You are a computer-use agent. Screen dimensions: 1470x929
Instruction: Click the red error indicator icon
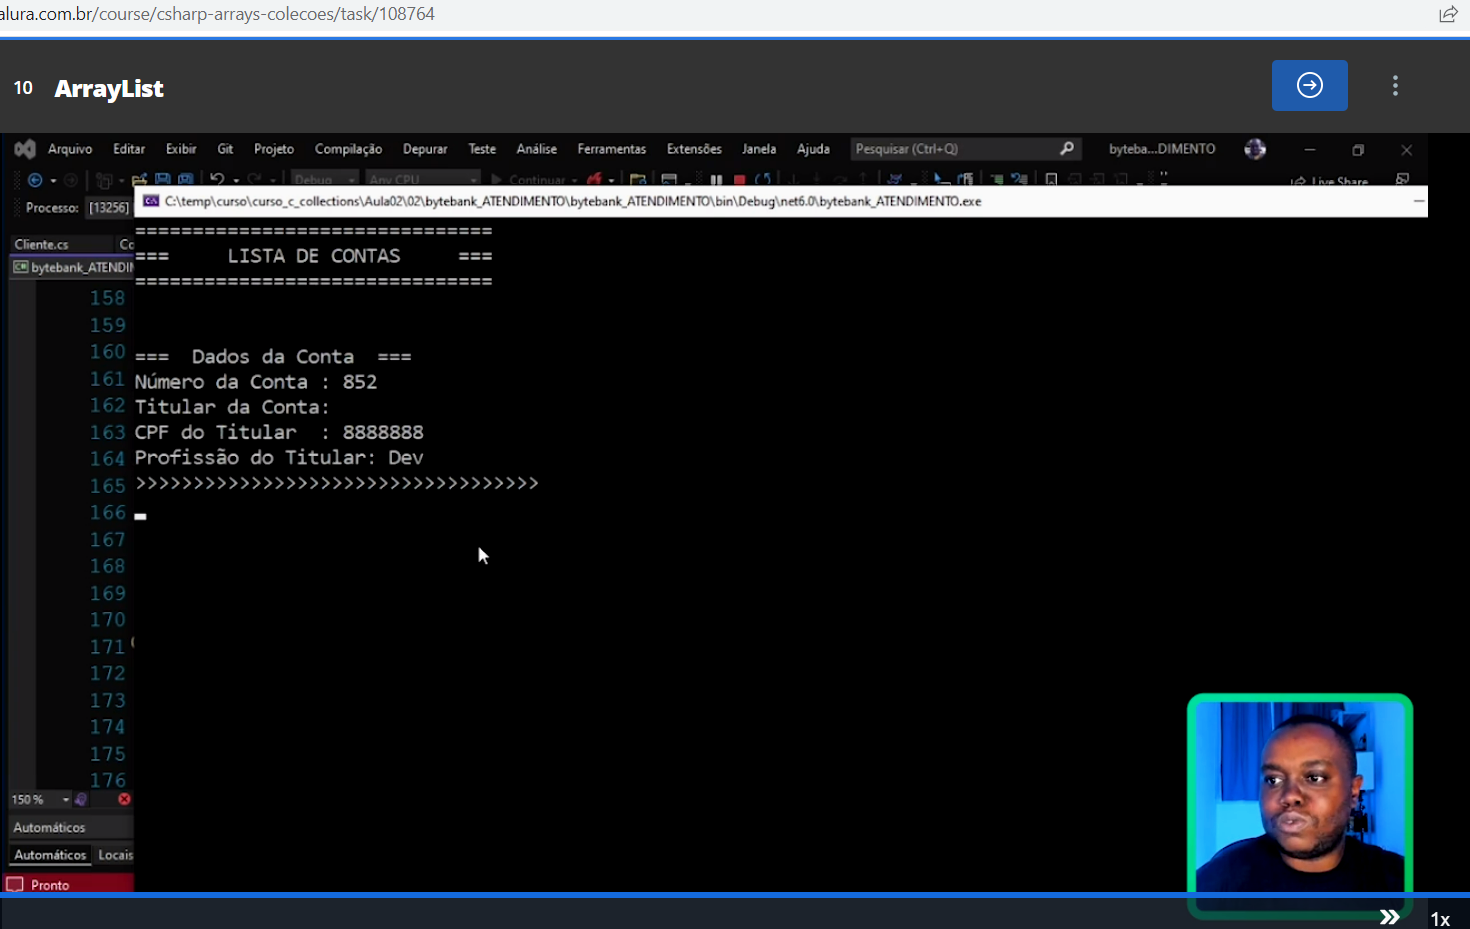point(124,799)
